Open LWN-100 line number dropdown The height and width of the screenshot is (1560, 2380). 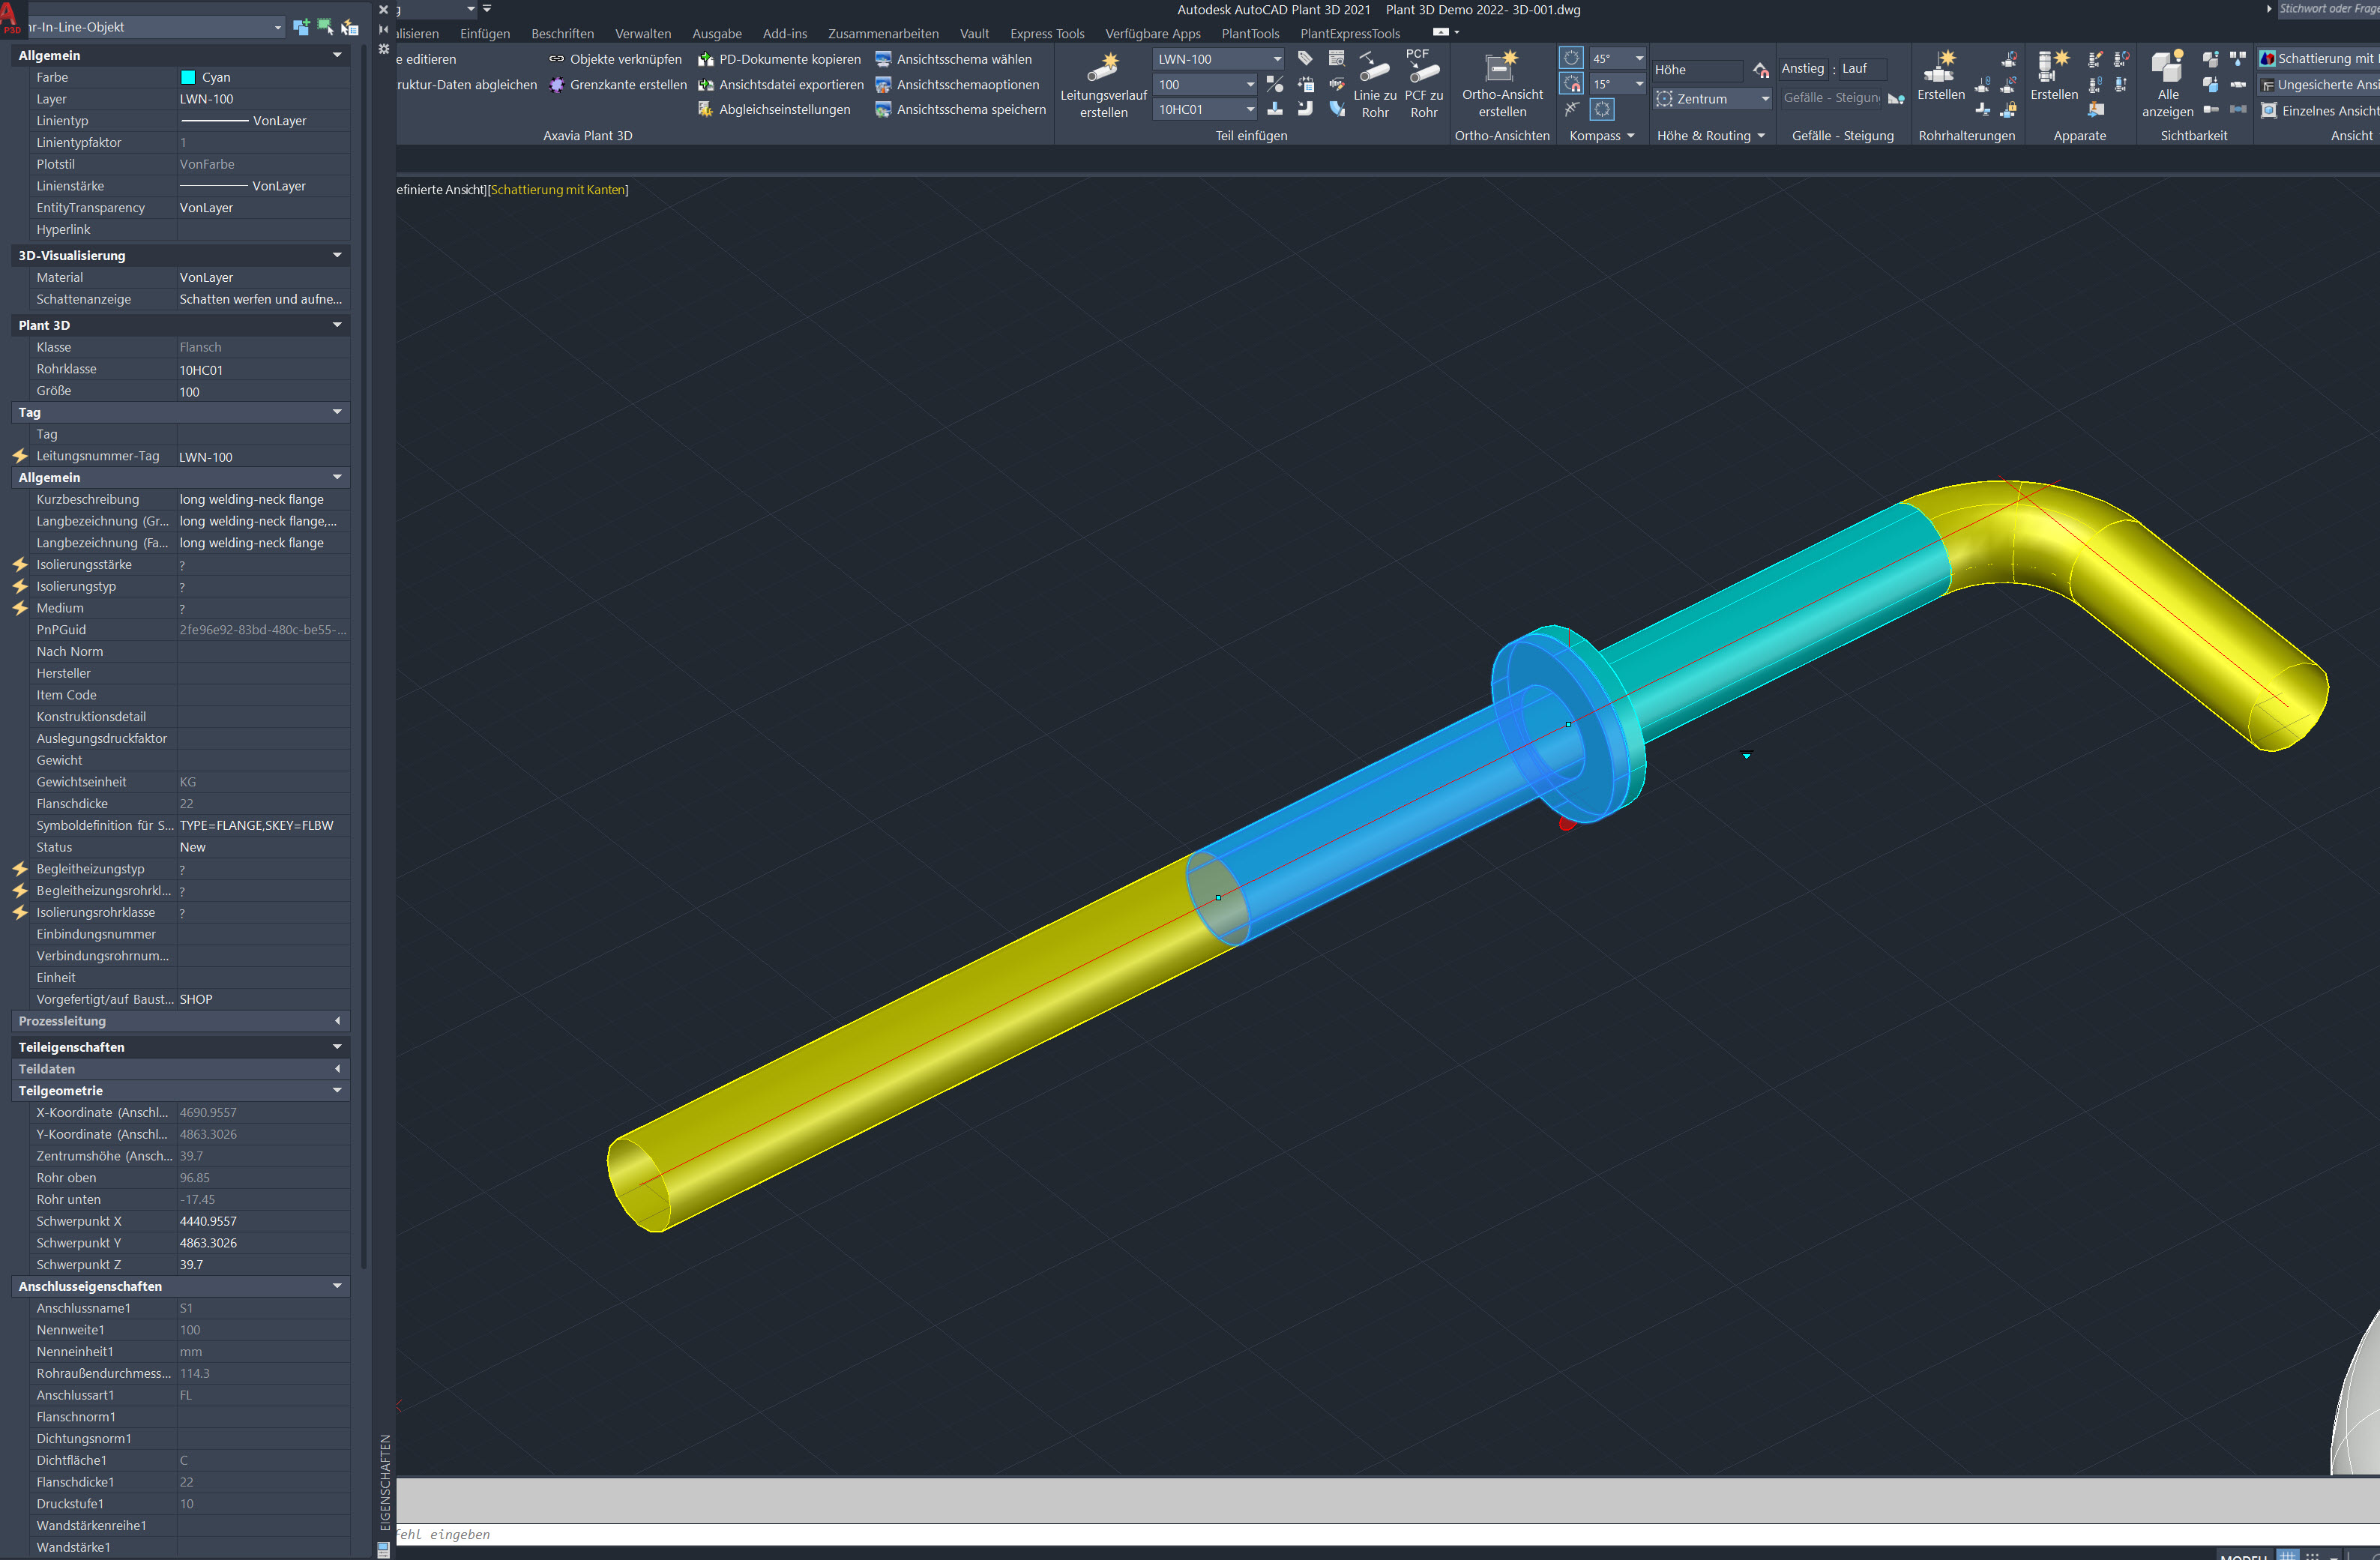1276,59
